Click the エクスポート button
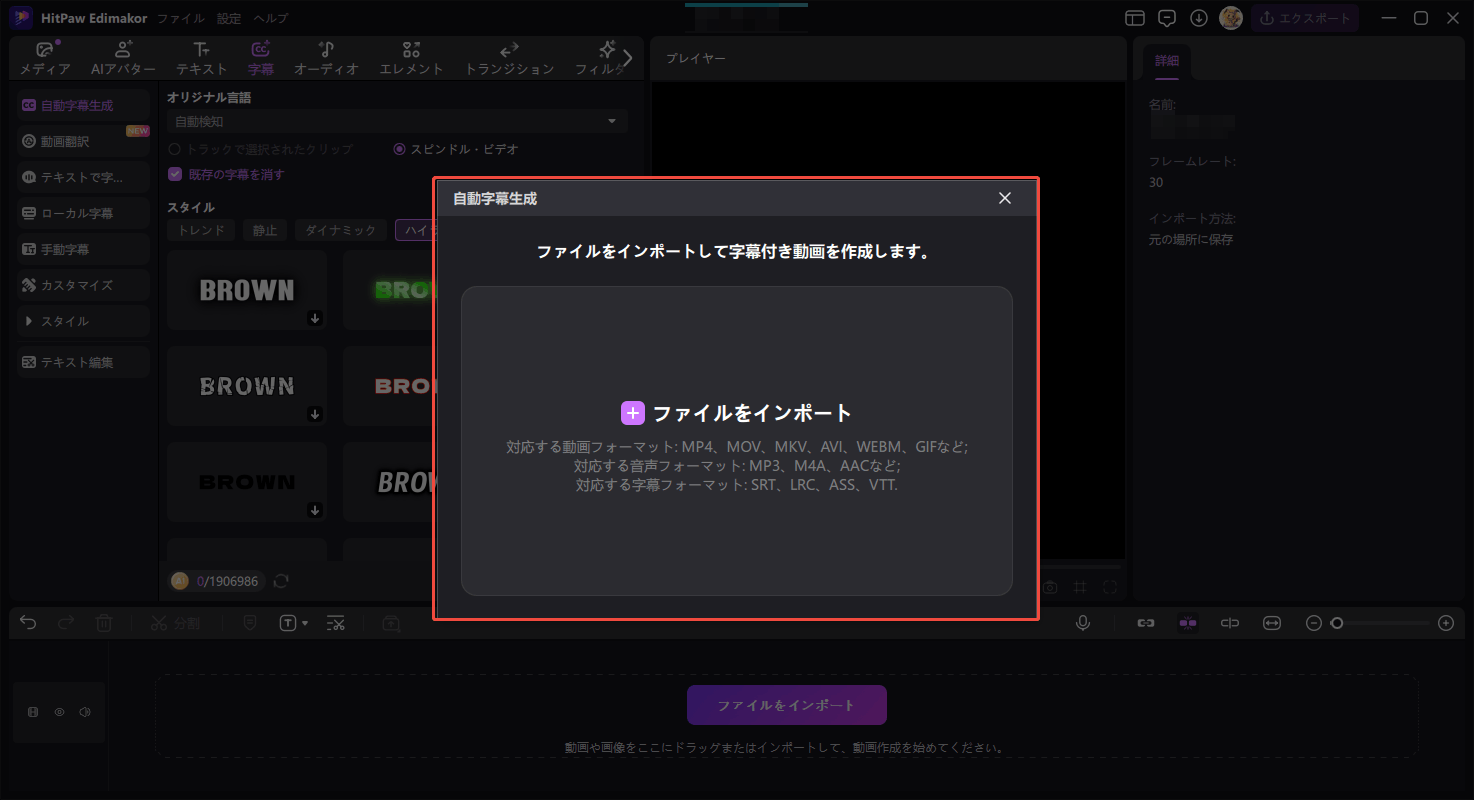The height and width of the screenshot is (800, 1474). (1305, 17)
